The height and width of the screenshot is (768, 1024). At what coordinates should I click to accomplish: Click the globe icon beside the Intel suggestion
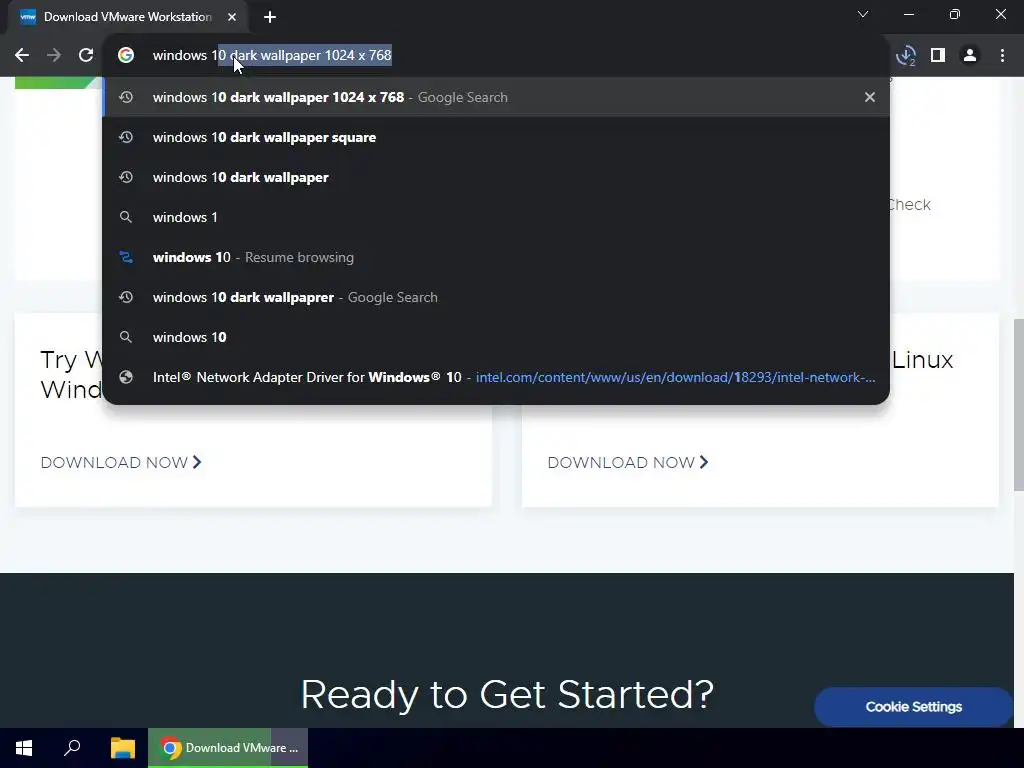coord(126,377)
